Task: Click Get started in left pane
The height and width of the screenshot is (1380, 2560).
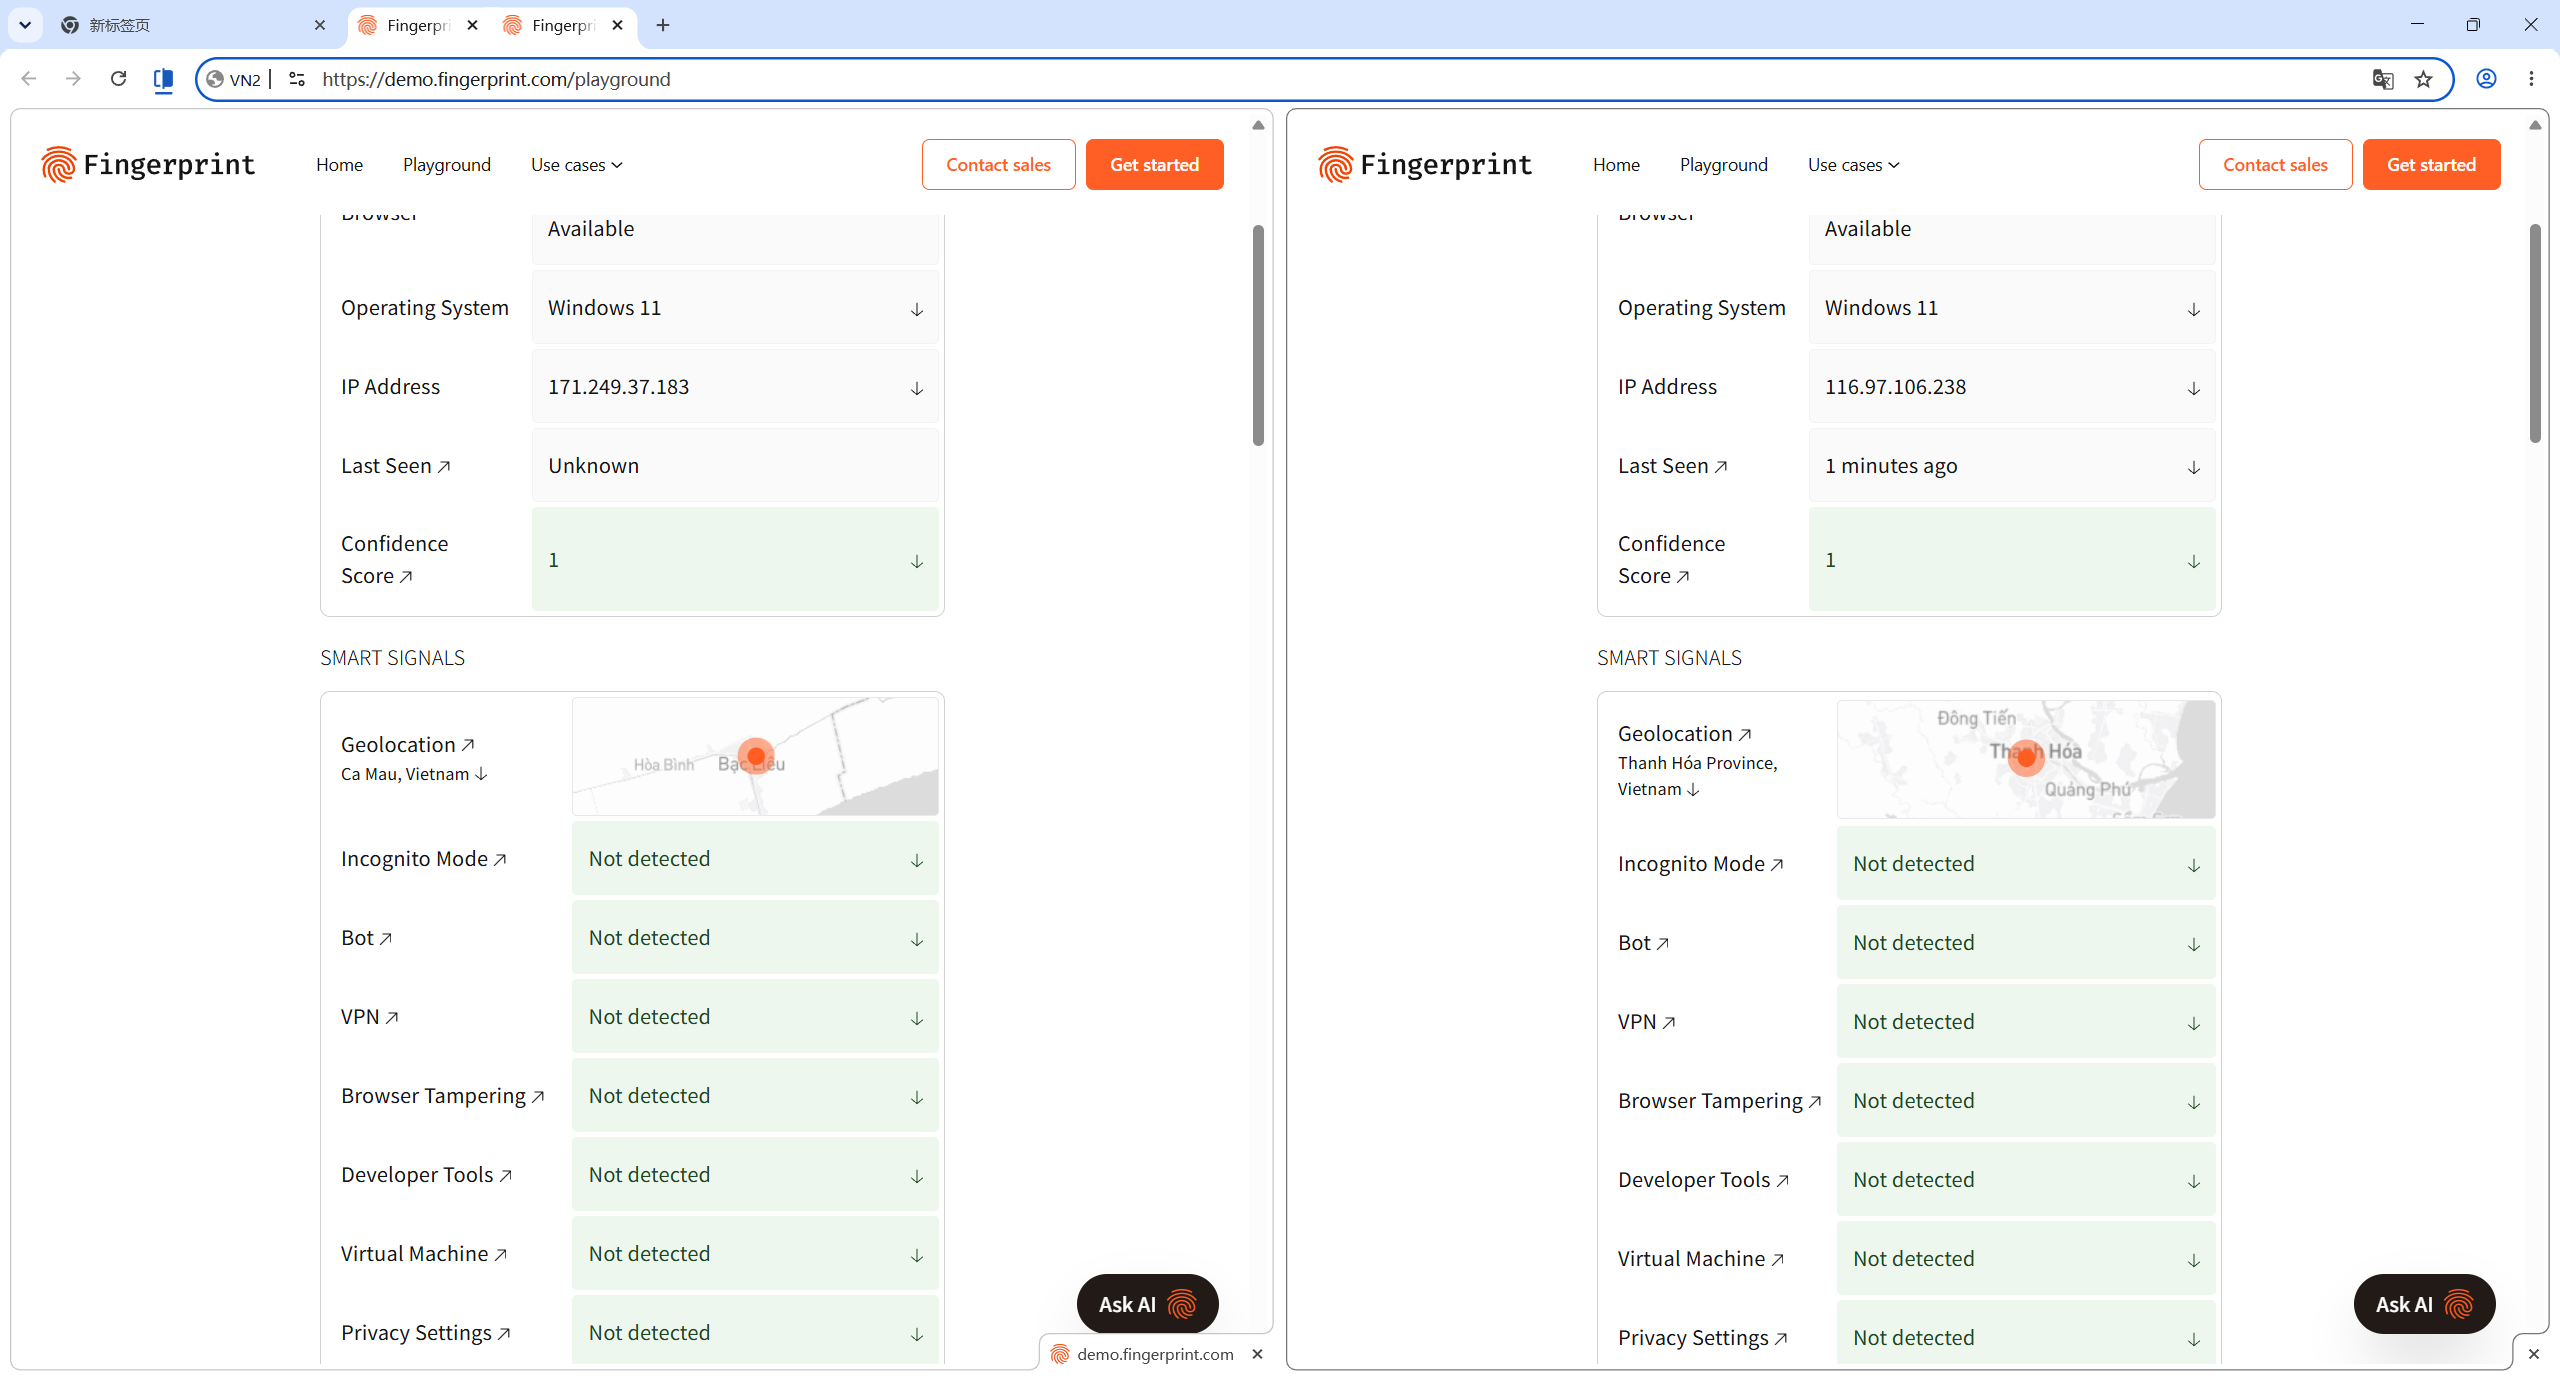Action: pyautogui.click(x=1154, y=164)
